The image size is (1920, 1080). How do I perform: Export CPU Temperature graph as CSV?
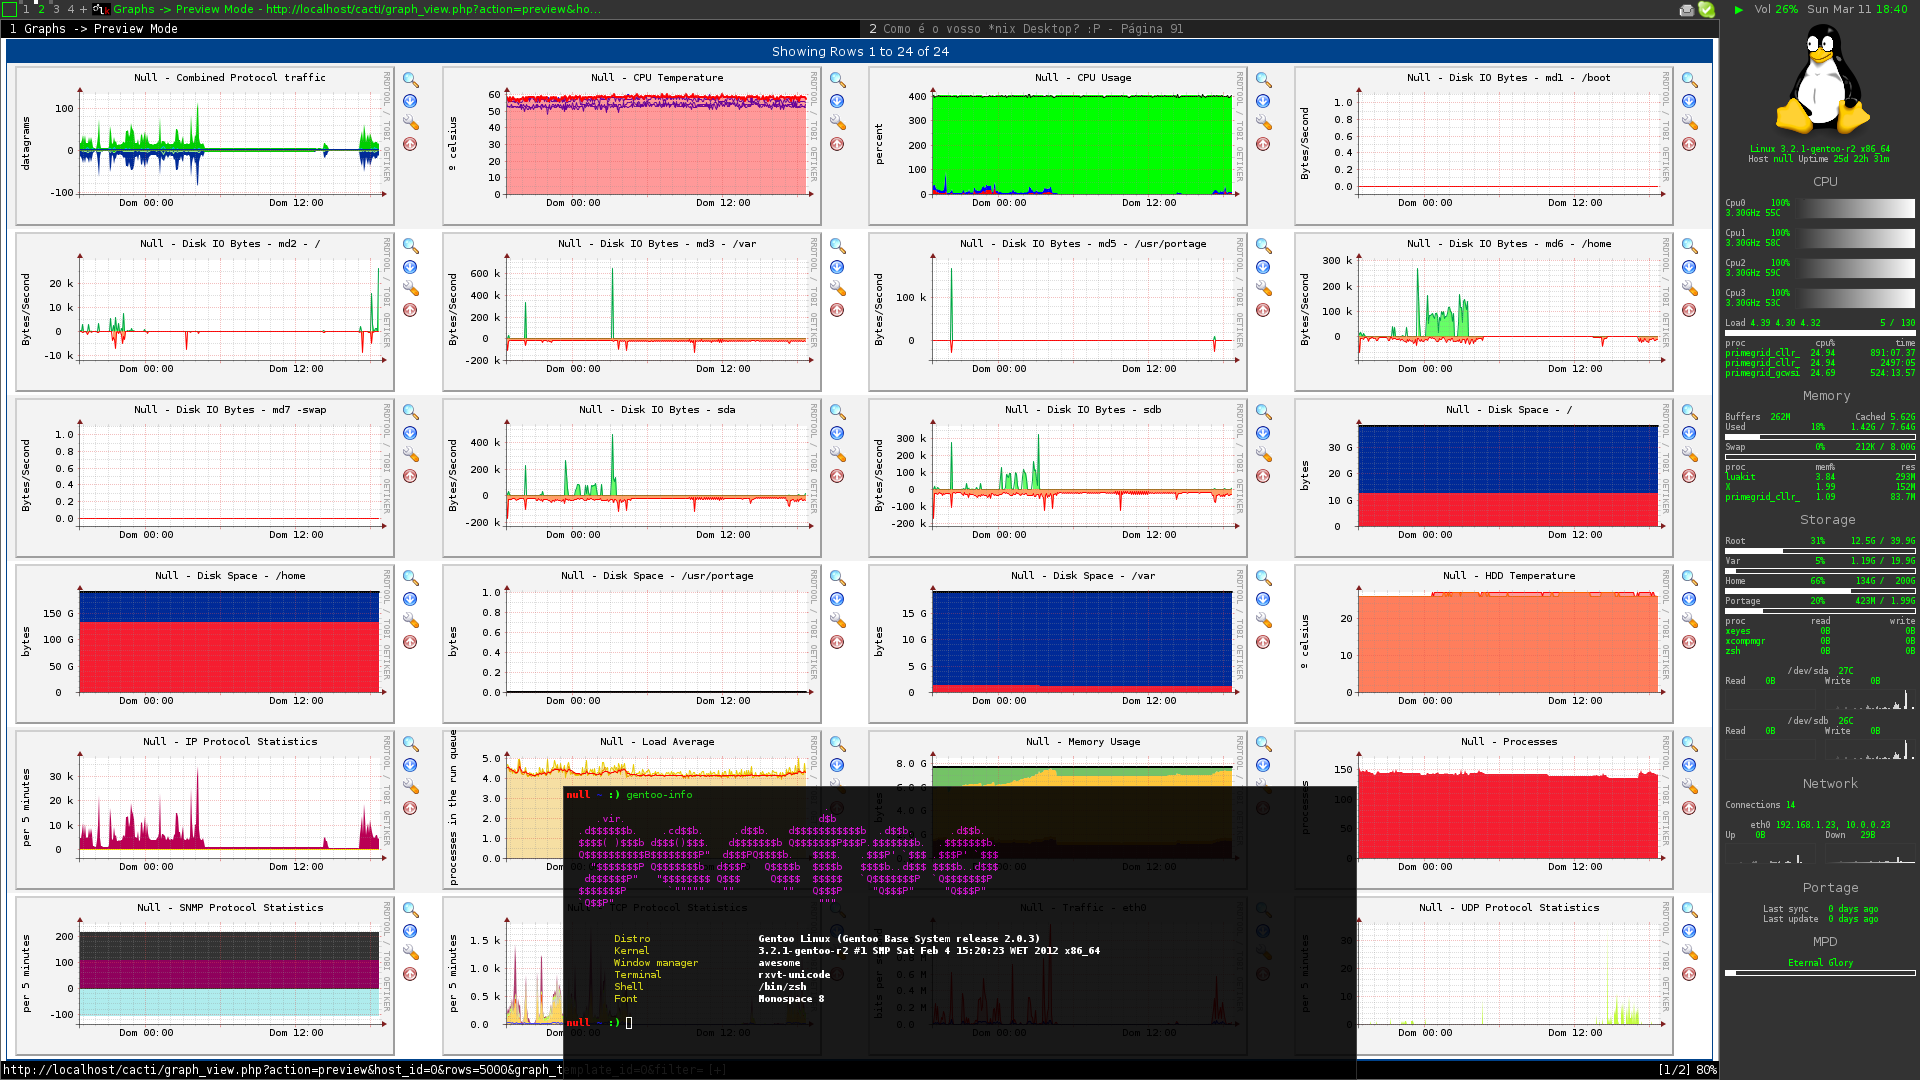(837, 101)
